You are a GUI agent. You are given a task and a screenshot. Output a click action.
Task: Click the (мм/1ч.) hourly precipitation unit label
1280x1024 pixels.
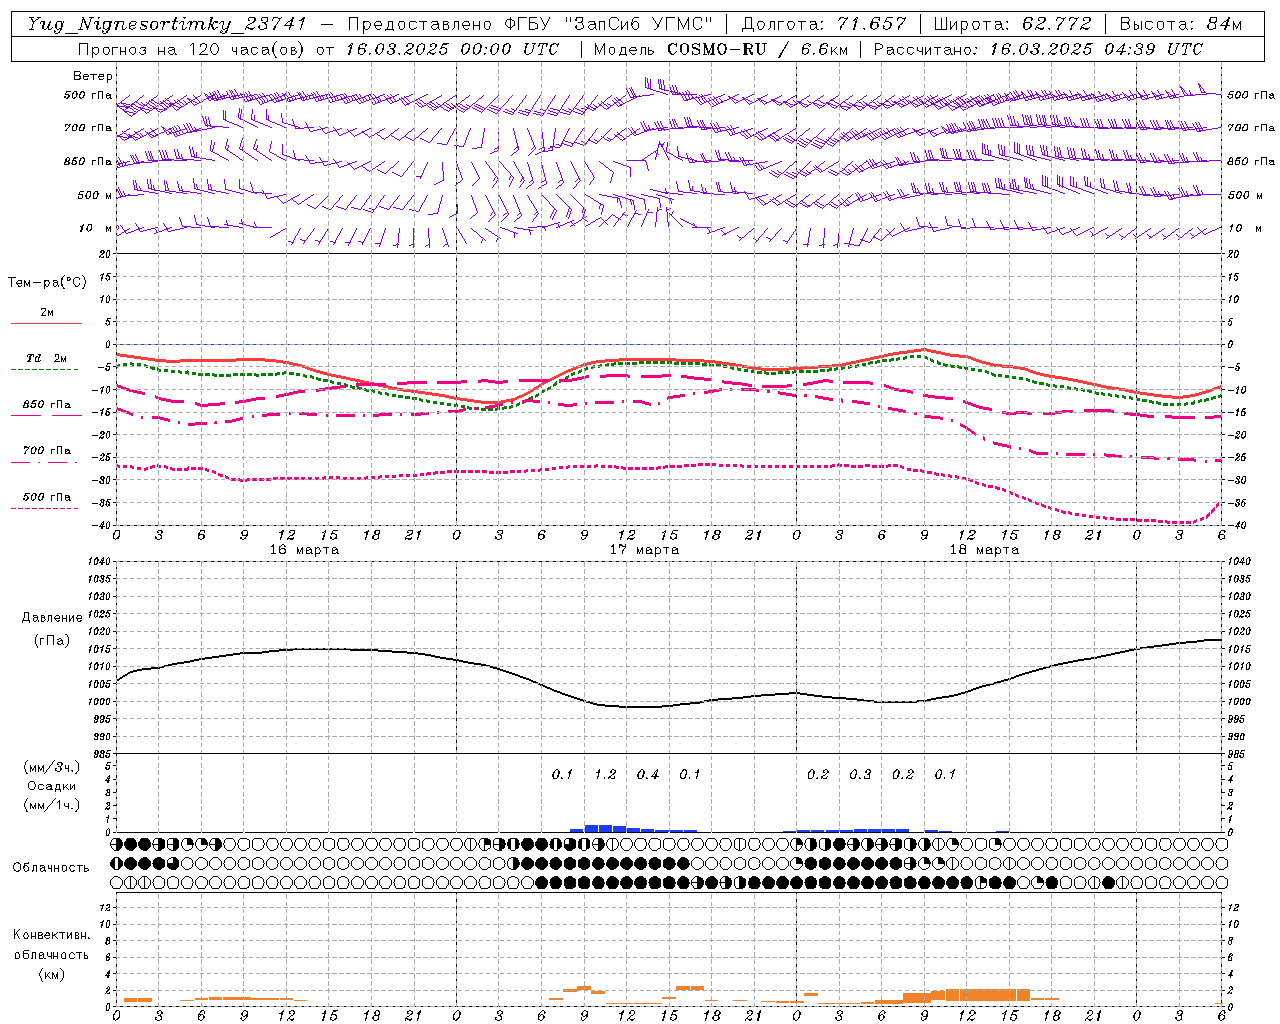tap(52, 805)
